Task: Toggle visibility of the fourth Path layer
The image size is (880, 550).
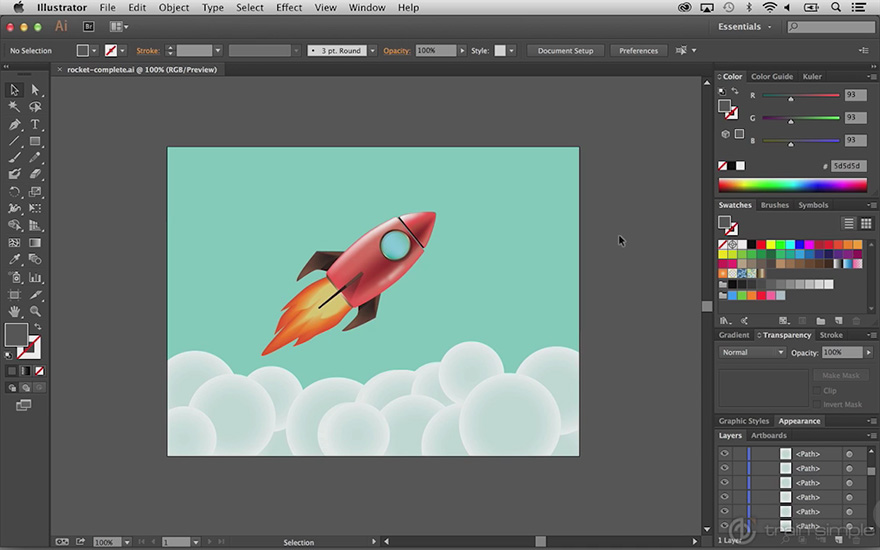Action: point(725,497)
